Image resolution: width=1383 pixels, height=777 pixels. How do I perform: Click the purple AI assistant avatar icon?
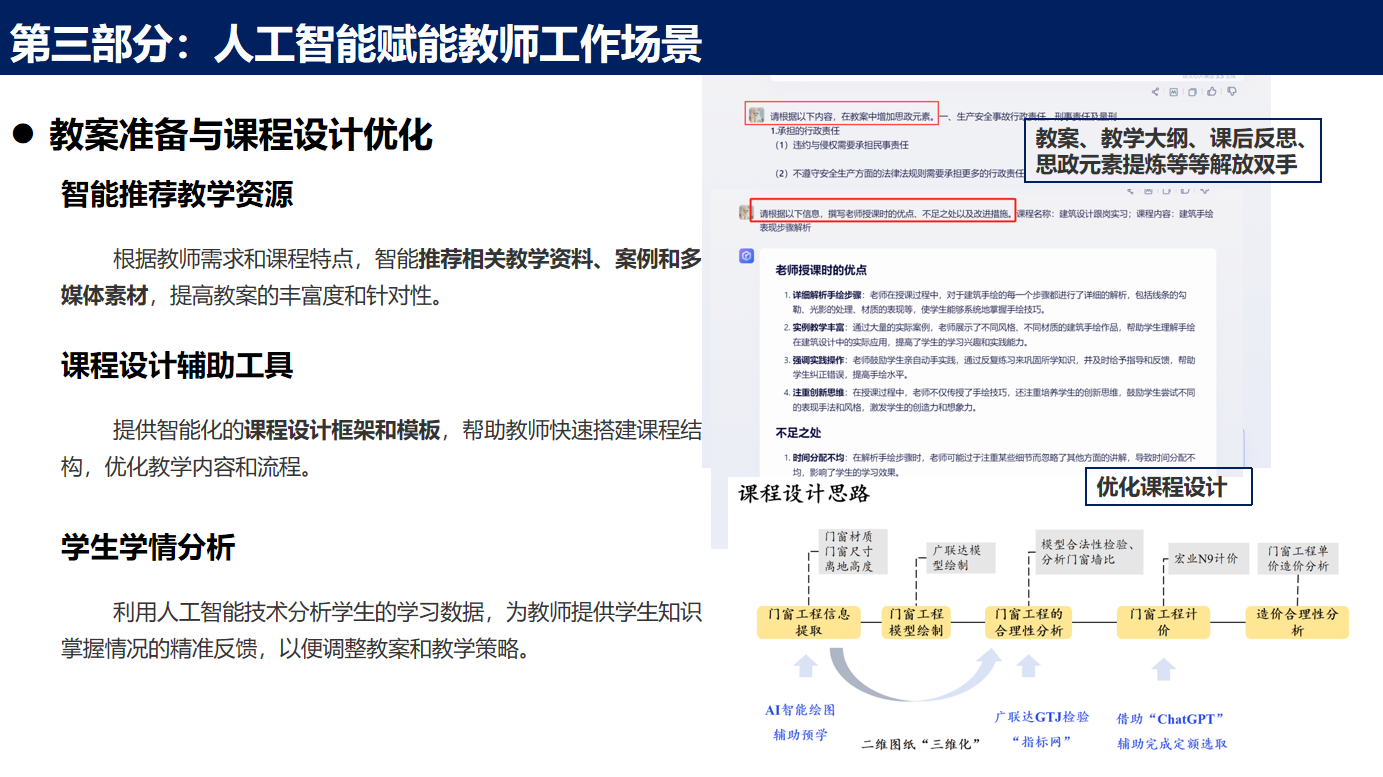tap(746, 257)
